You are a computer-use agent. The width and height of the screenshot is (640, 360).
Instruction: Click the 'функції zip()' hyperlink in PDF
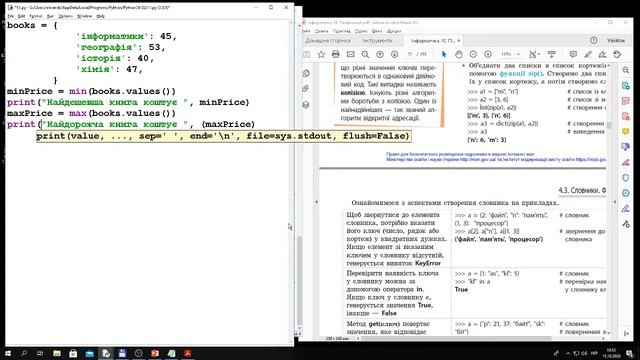(x=521, y=74)
